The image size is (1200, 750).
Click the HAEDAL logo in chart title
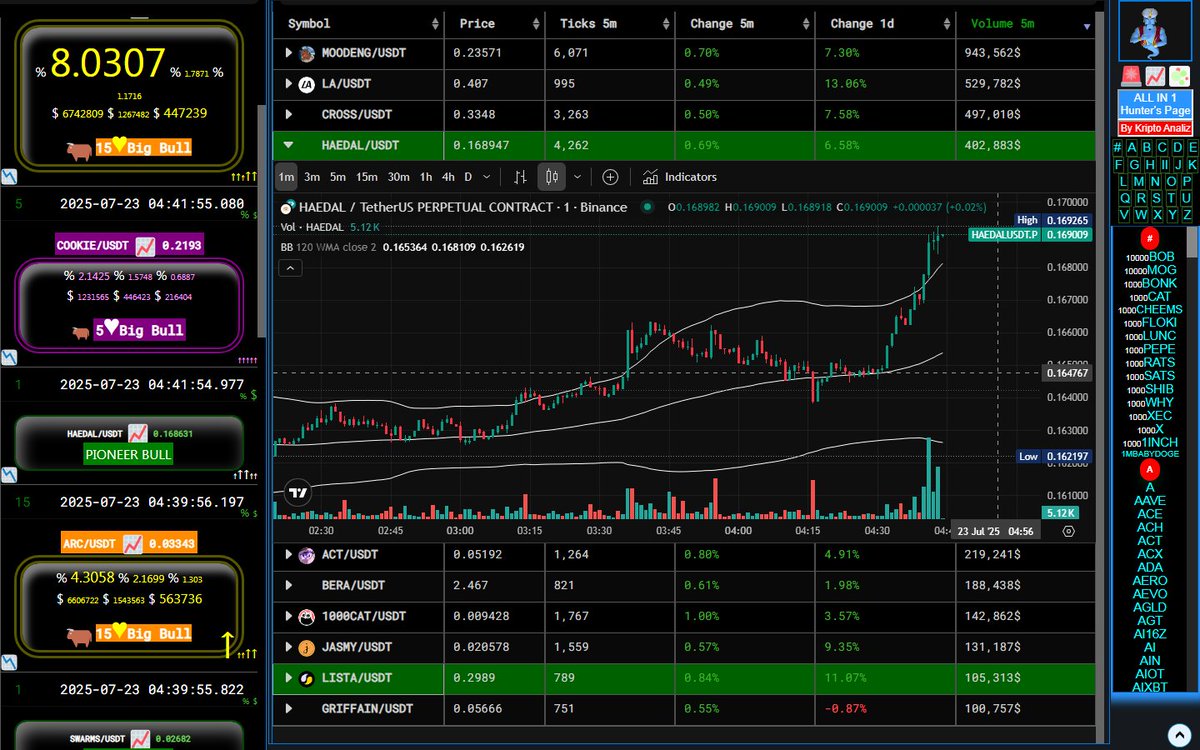(x=288, y=207)
